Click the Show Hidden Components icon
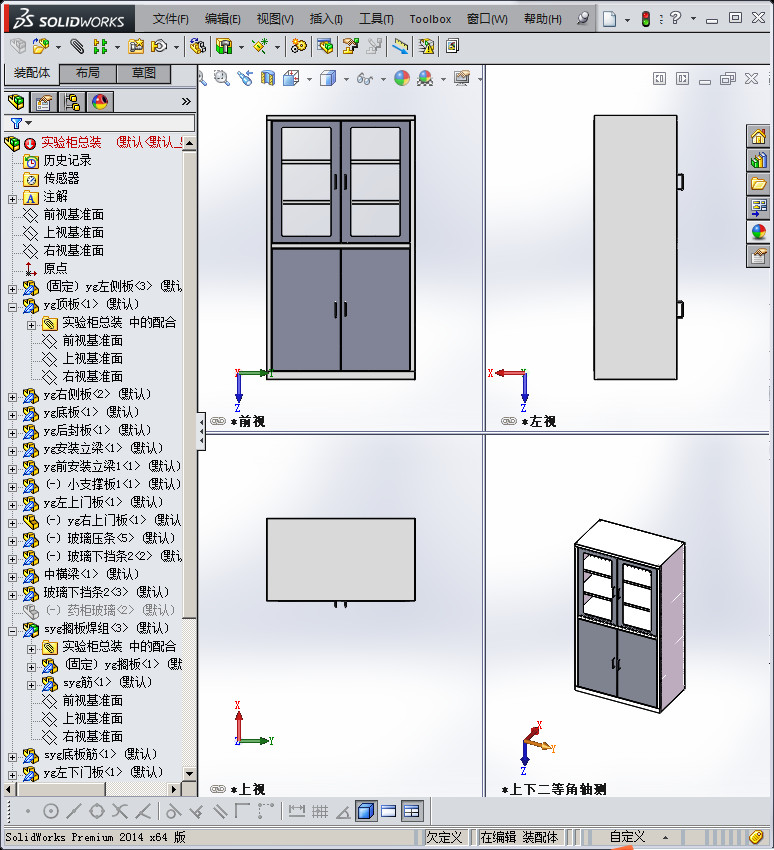 (197, 47)
